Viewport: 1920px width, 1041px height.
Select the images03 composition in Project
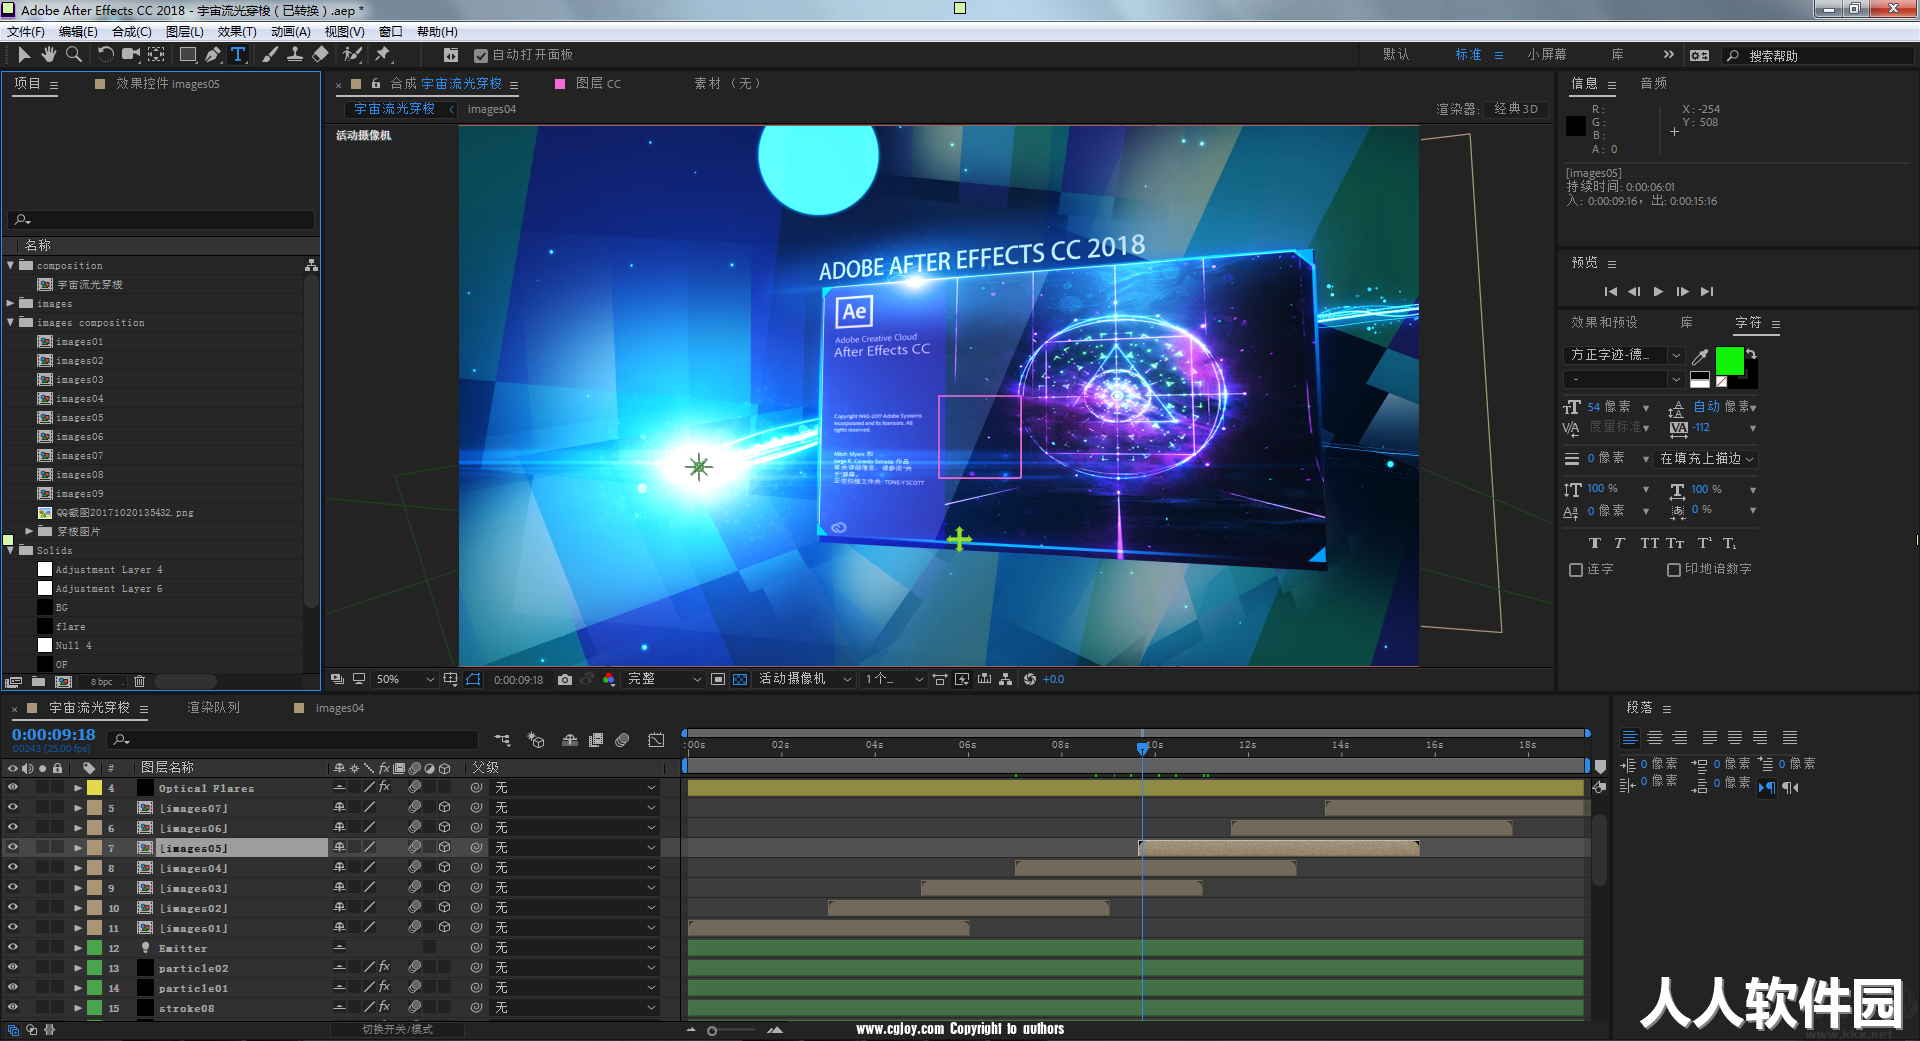coord(80,380)
